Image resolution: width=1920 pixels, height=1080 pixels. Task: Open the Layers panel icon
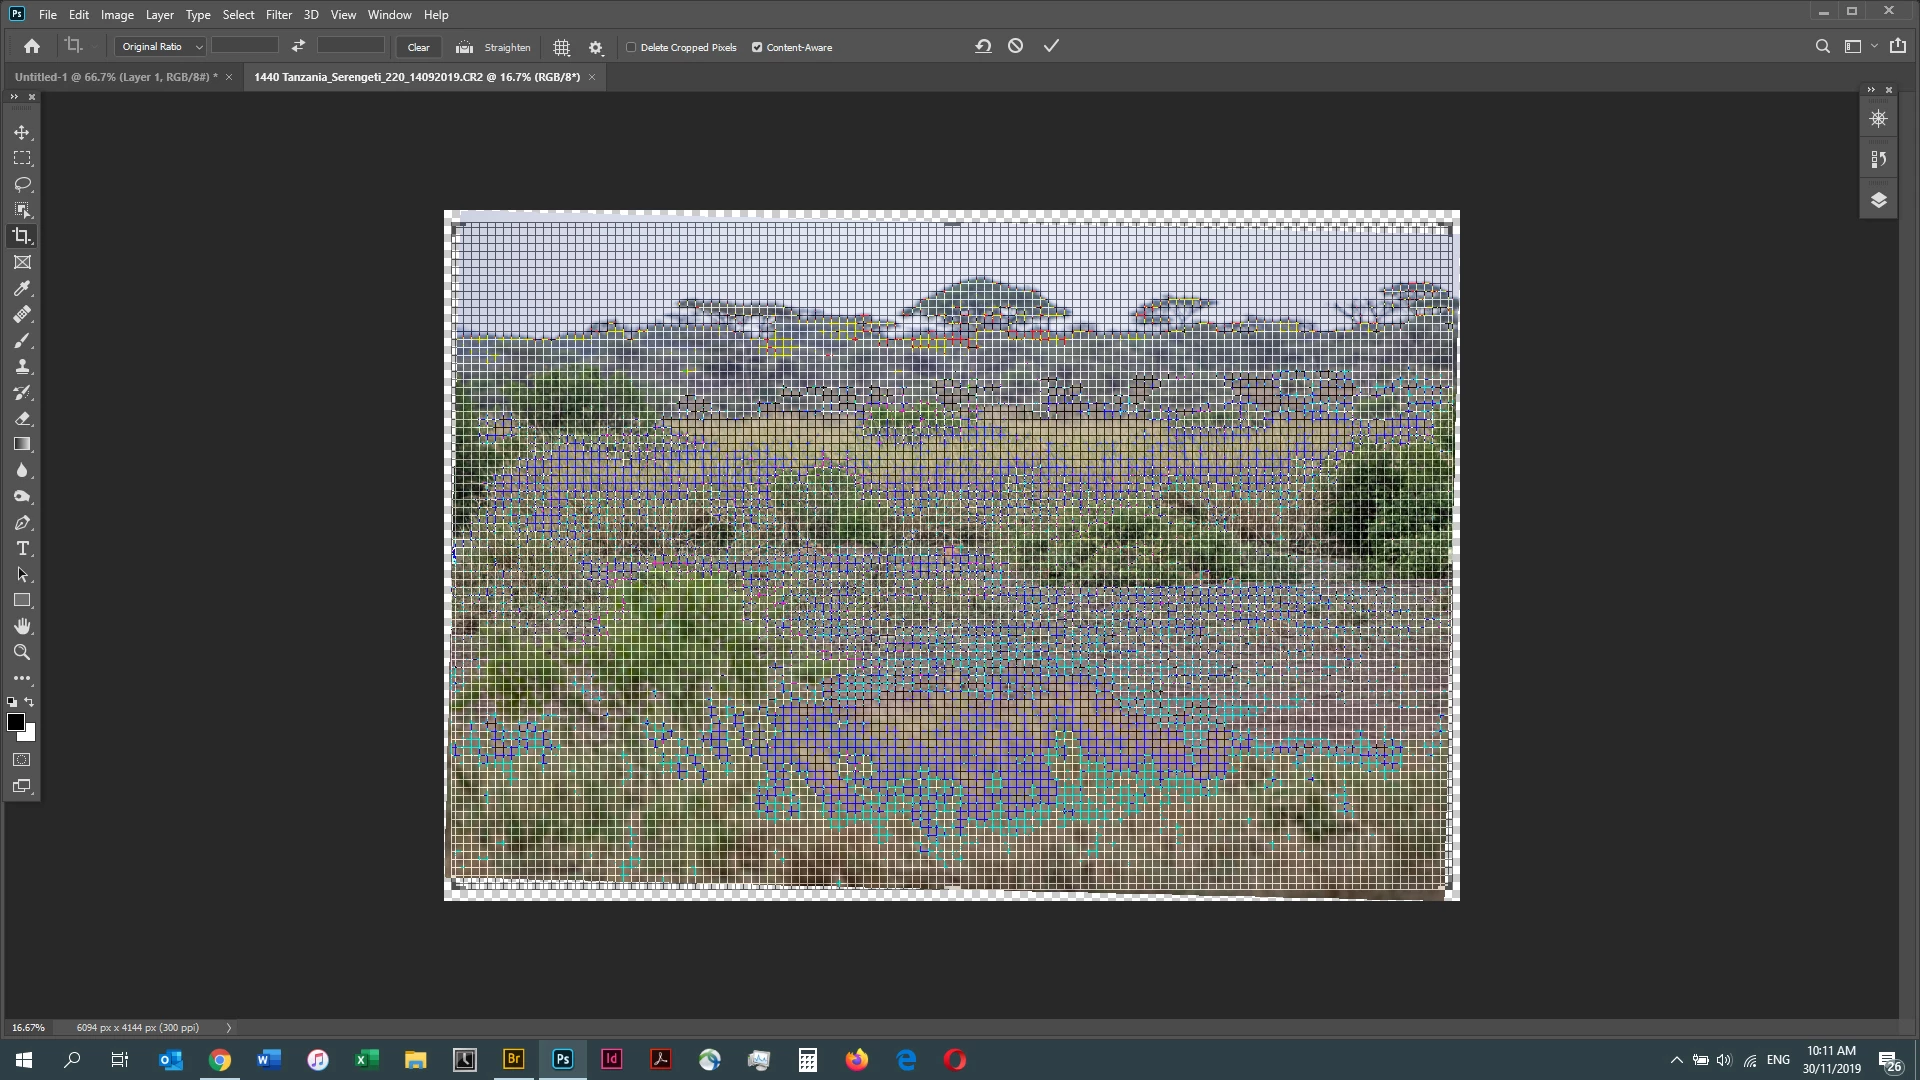click(1878, 200)
